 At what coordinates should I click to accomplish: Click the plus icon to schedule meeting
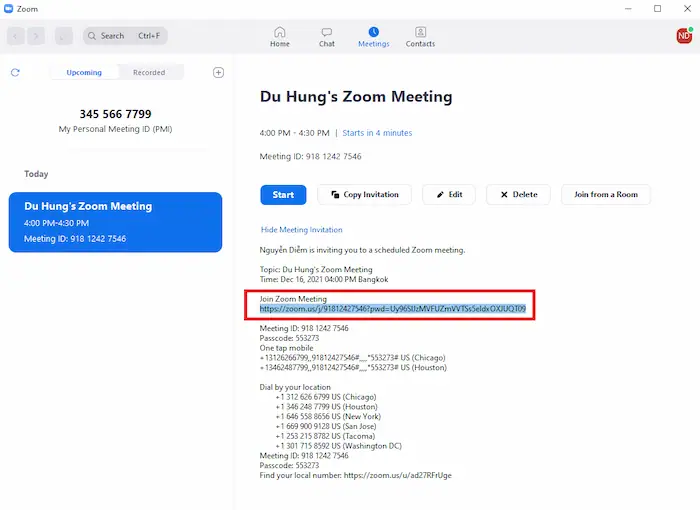pyautogui.click(x=219, y=73)
